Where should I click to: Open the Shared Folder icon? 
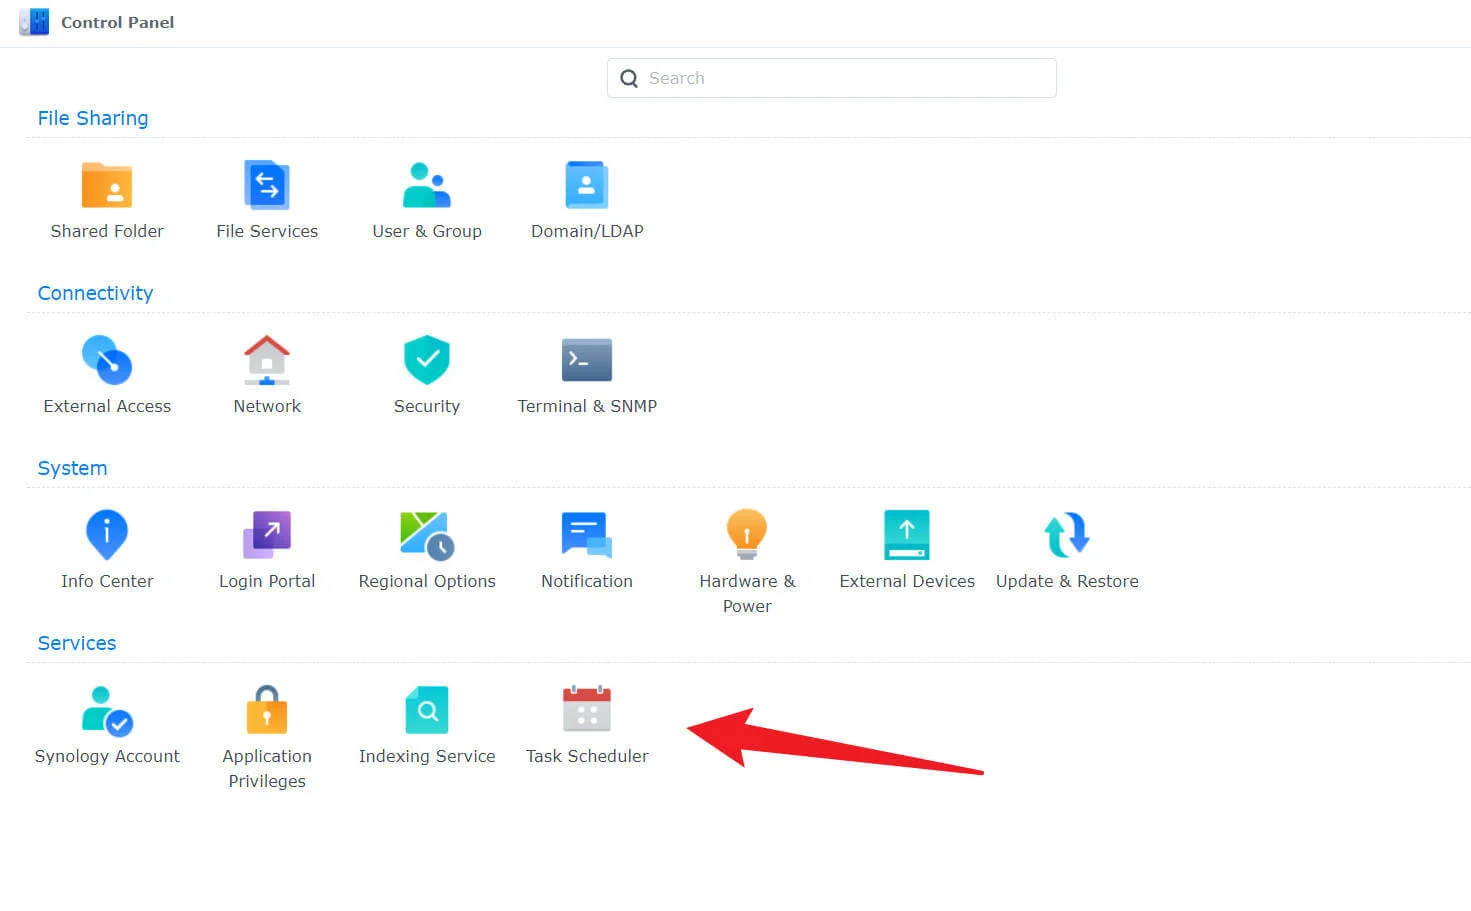[107, 186]
